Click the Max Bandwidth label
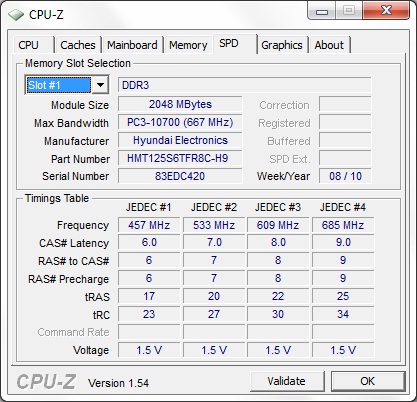The image size is (417, 402). 71,123
